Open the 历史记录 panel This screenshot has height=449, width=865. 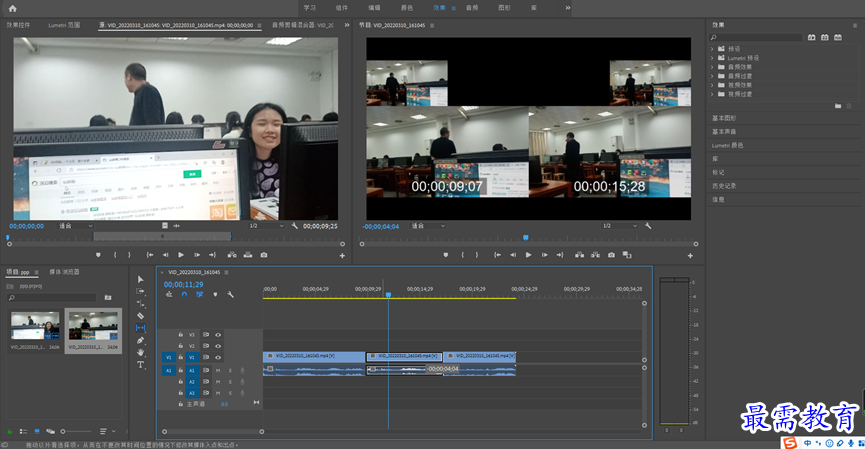tap(724, 186)
